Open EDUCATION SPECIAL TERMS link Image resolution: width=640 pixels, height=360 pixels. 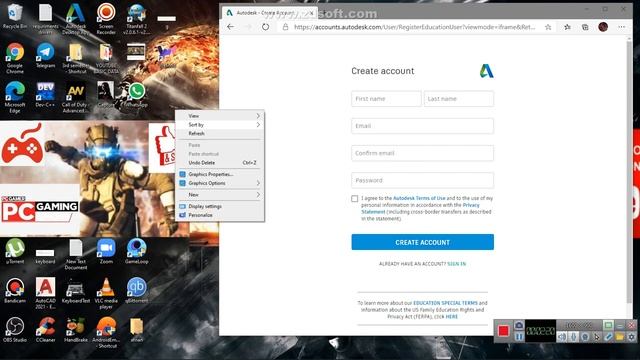pyautogui.click(x=445, y=303)
